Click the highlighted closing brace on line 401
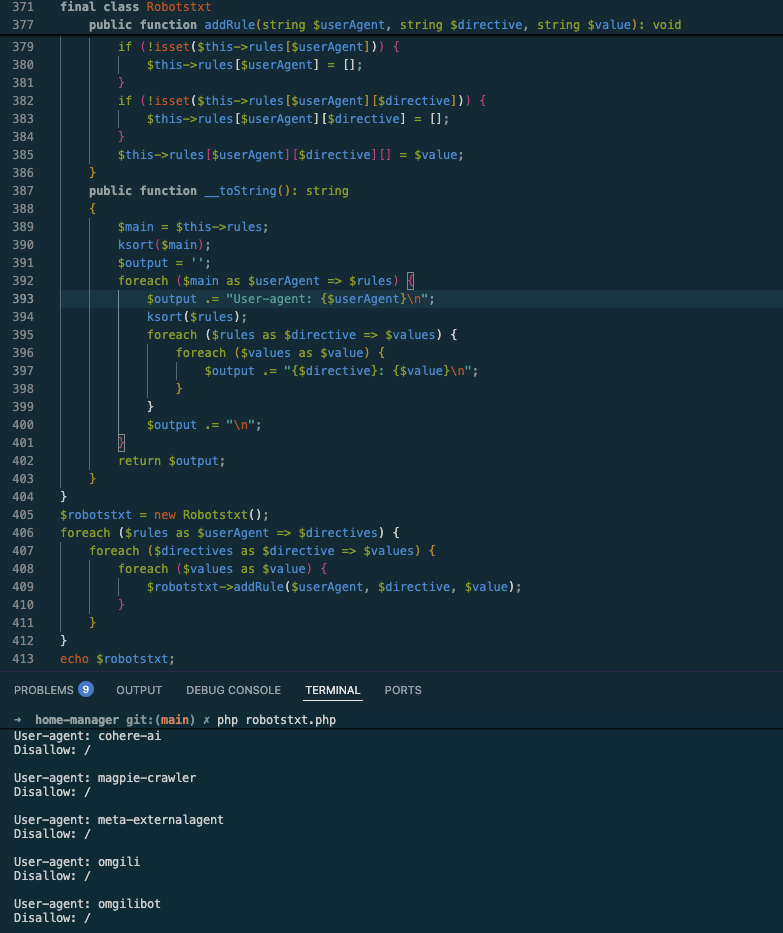 point(122,443)
